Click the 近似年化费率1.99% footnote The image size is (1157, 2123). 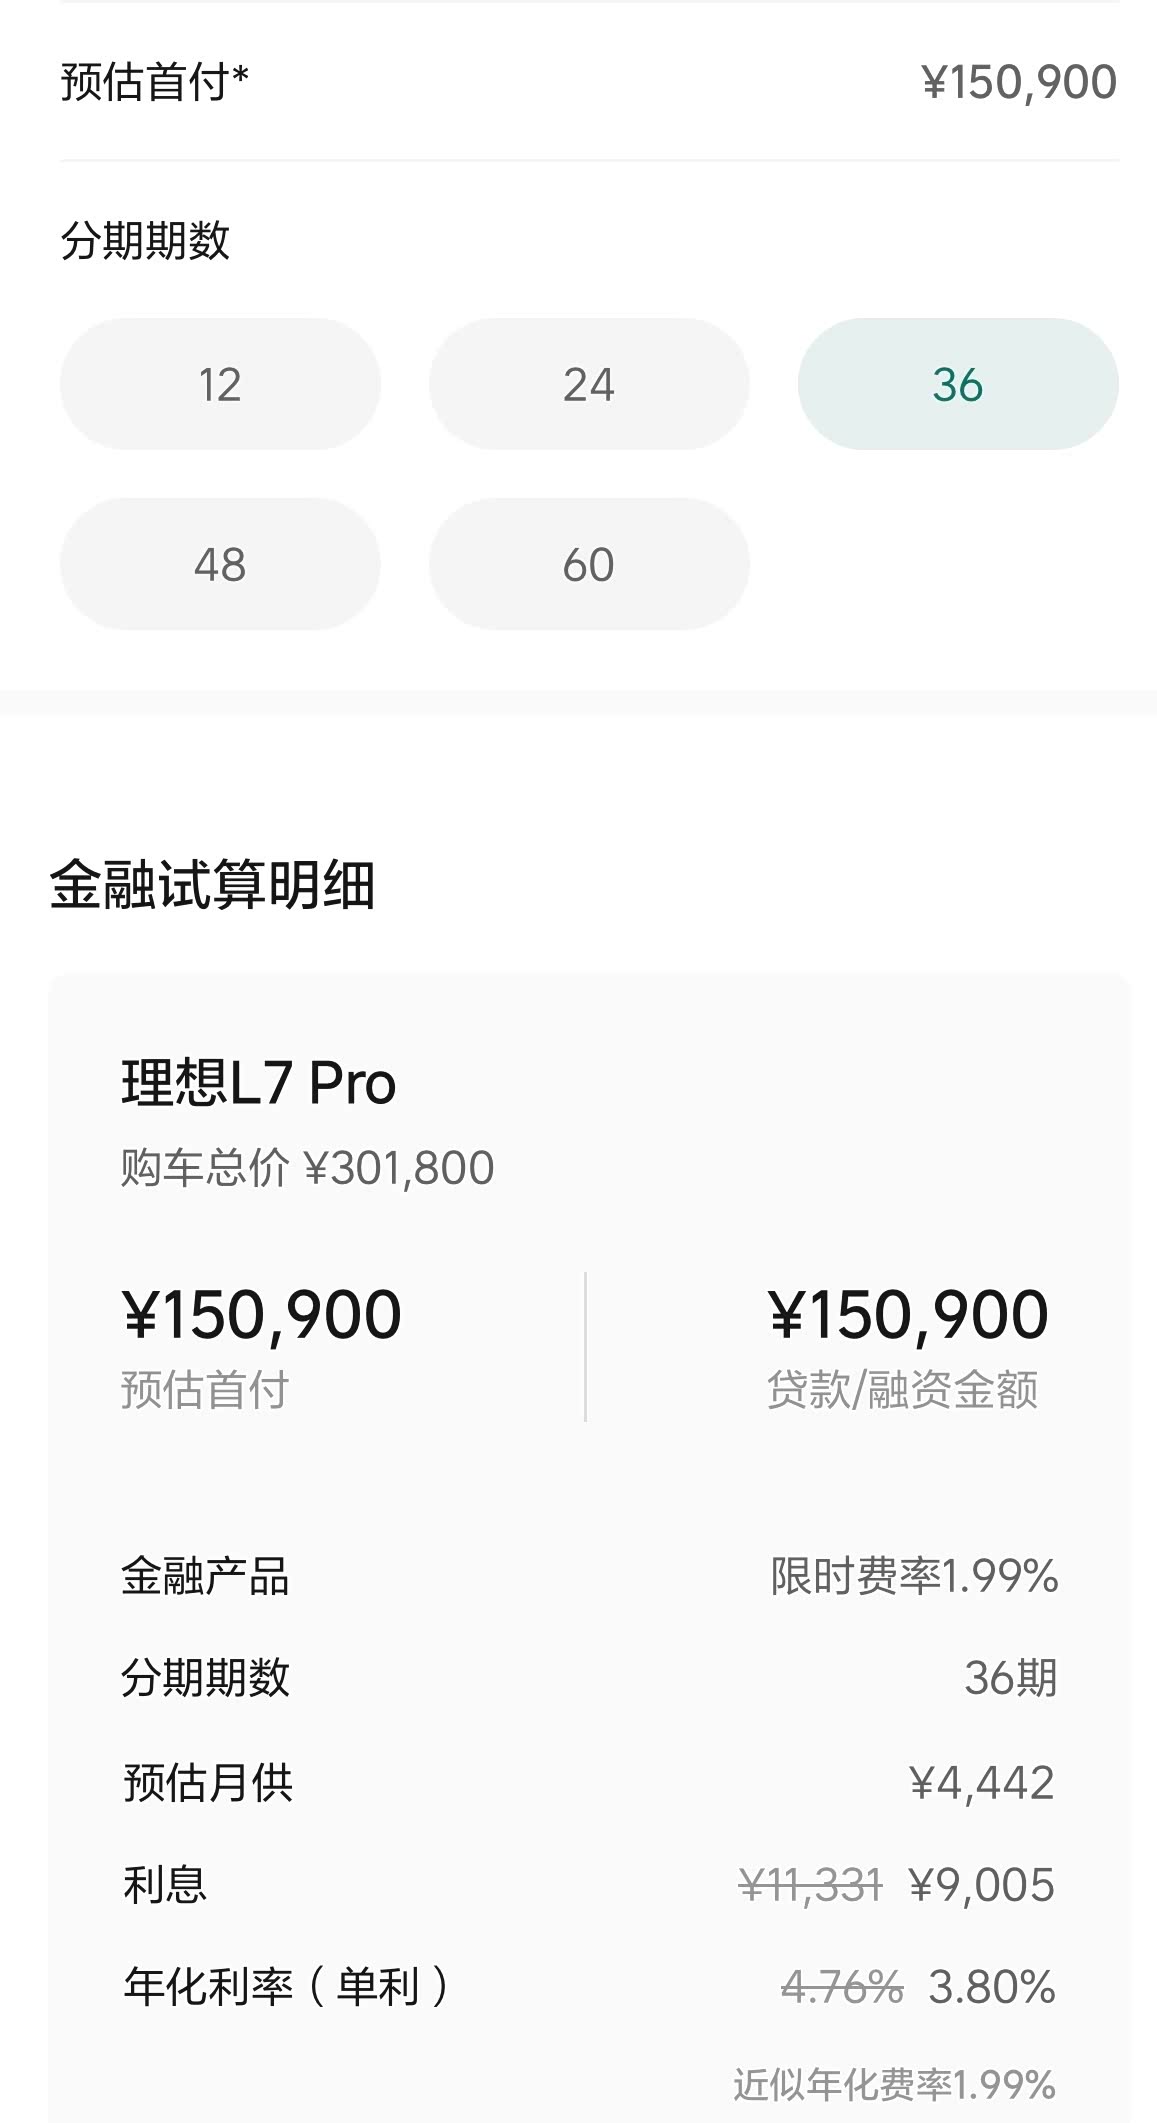(x=894, y=2085)
